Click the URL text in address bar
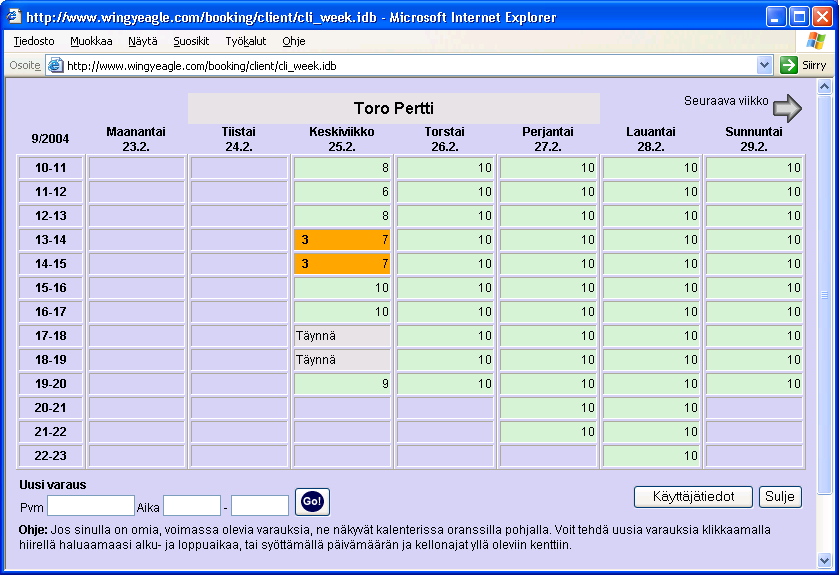This screenshot has width=839, height=575. (202, 66)
